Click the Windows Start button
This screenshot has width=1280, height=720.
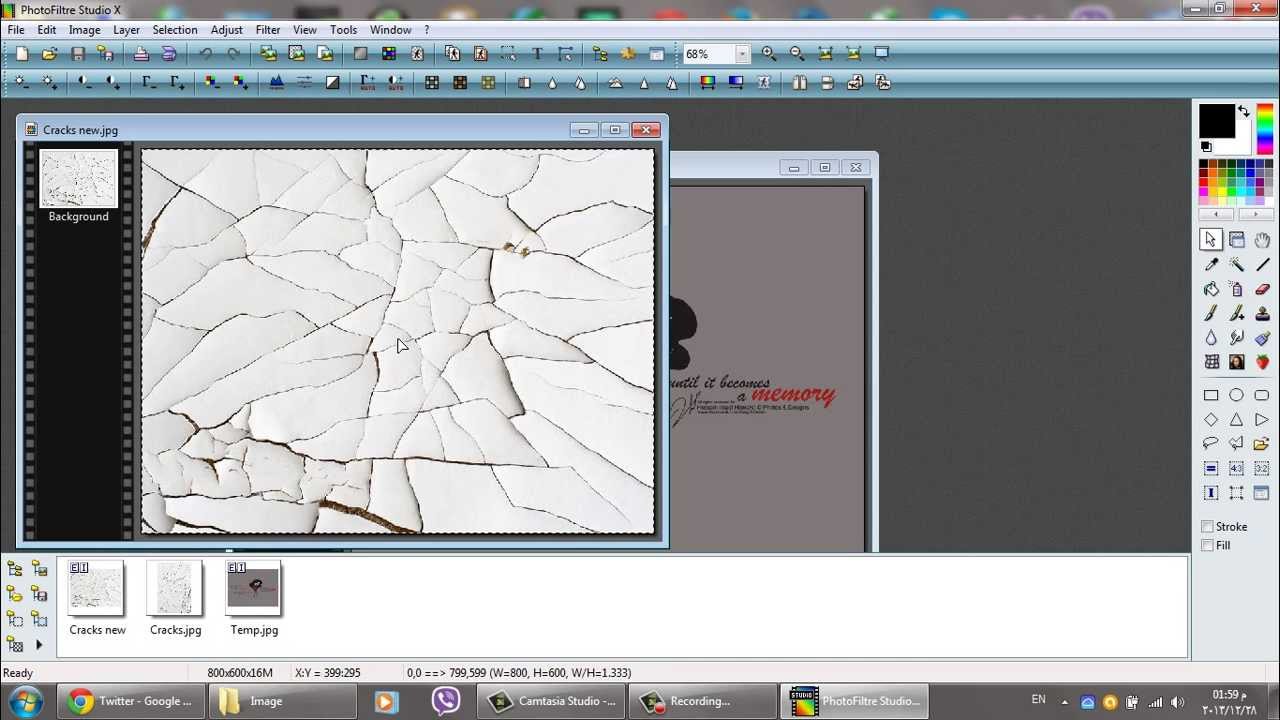coord(25,701)
